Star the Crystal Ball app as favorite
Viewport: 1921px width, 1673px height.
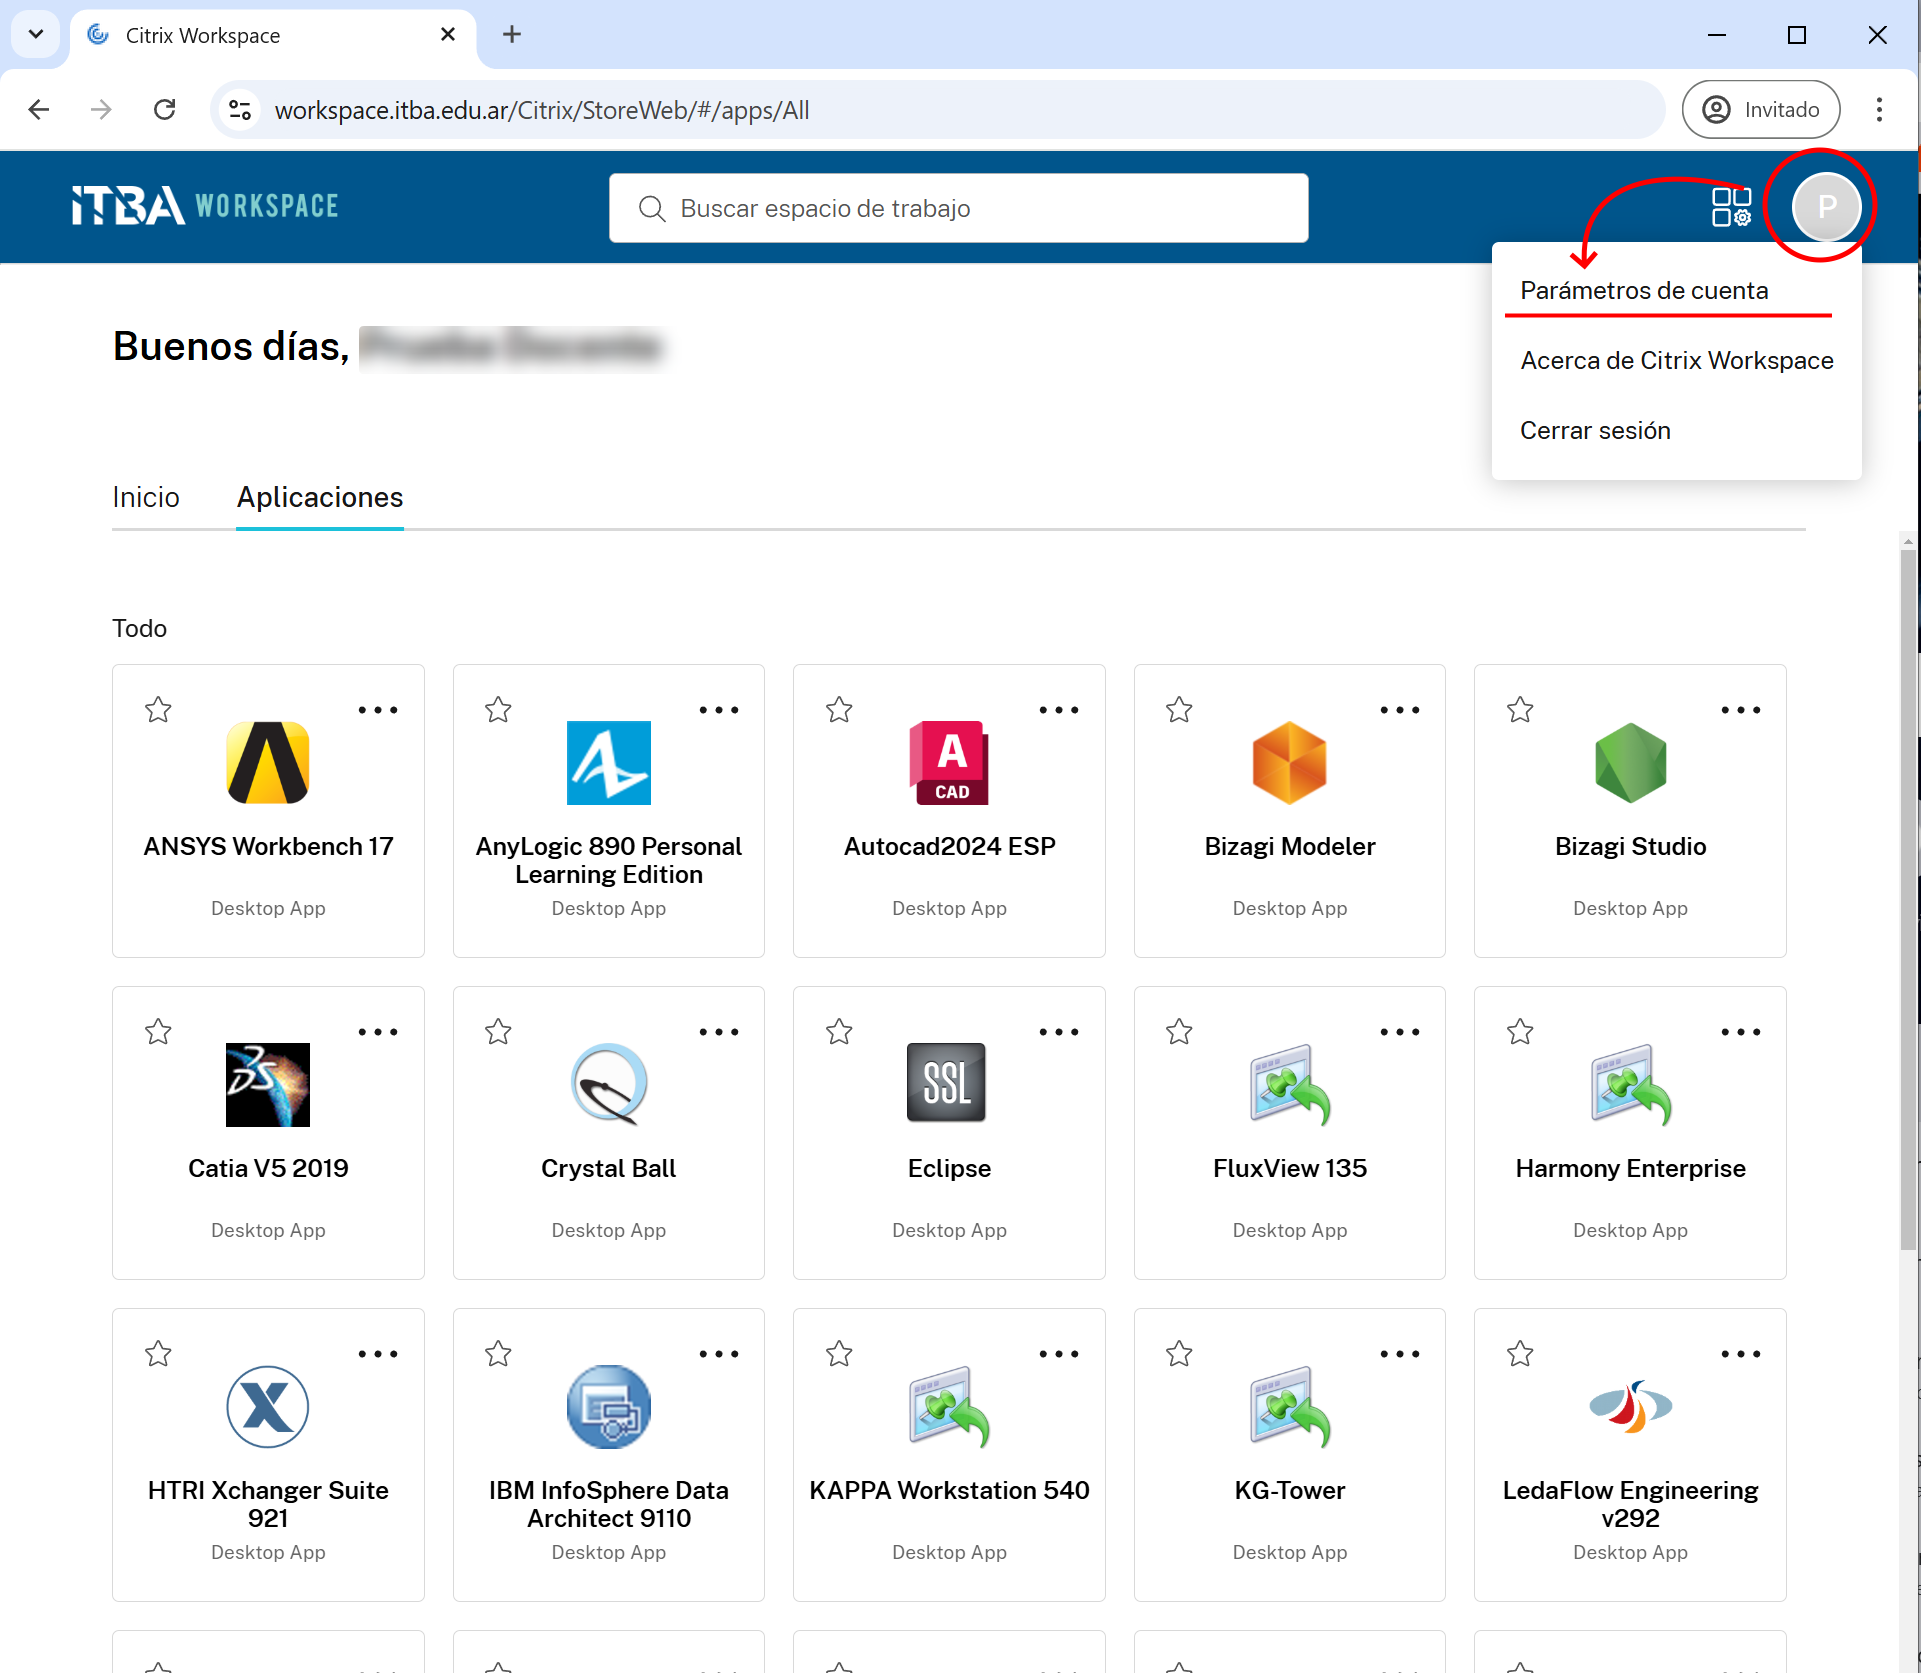click(x=498, y=1032)
